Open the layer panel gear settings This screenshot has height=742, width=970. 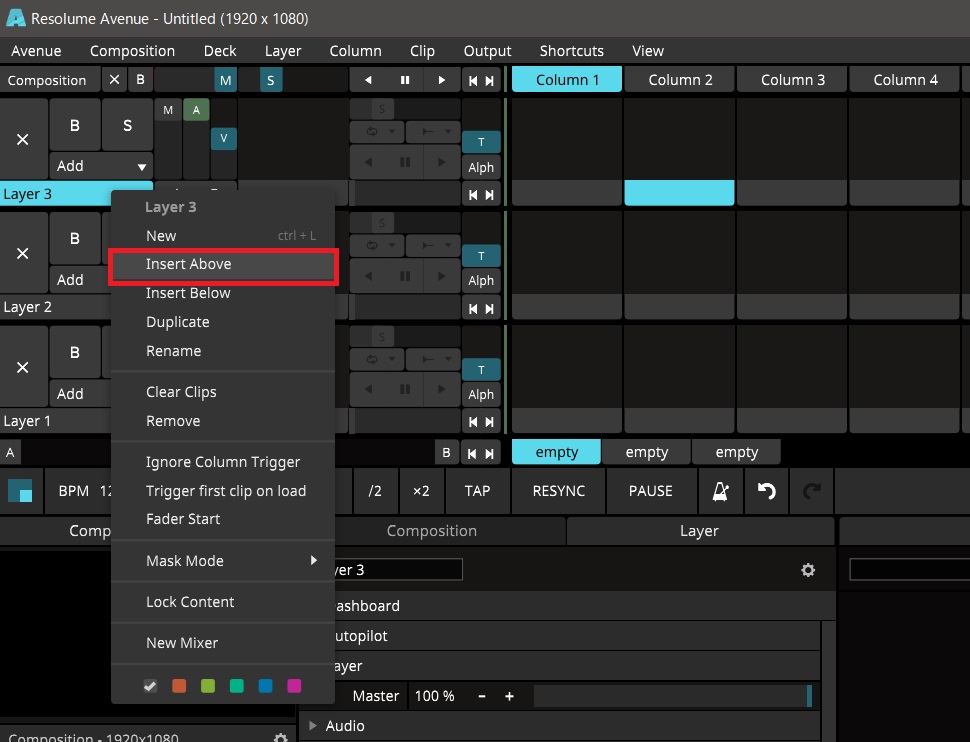coord(808,569)
